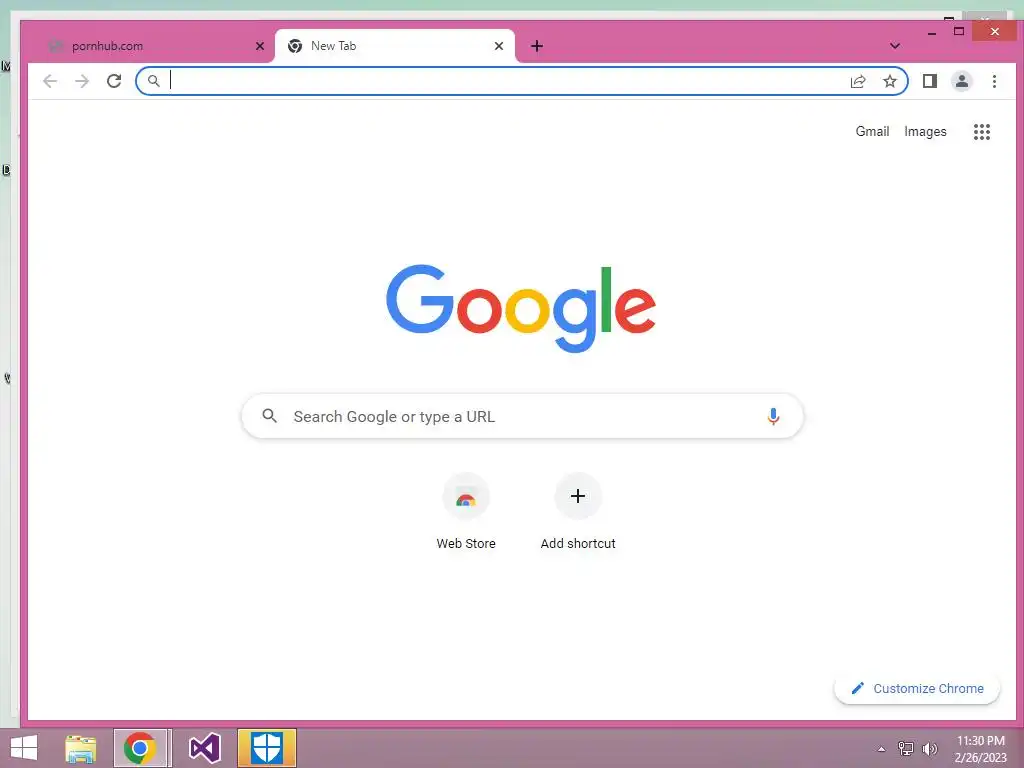This screenshot has width=1024, height=768.
Task: Bookmark this tab with the star icon
Action: click(889, 81)
